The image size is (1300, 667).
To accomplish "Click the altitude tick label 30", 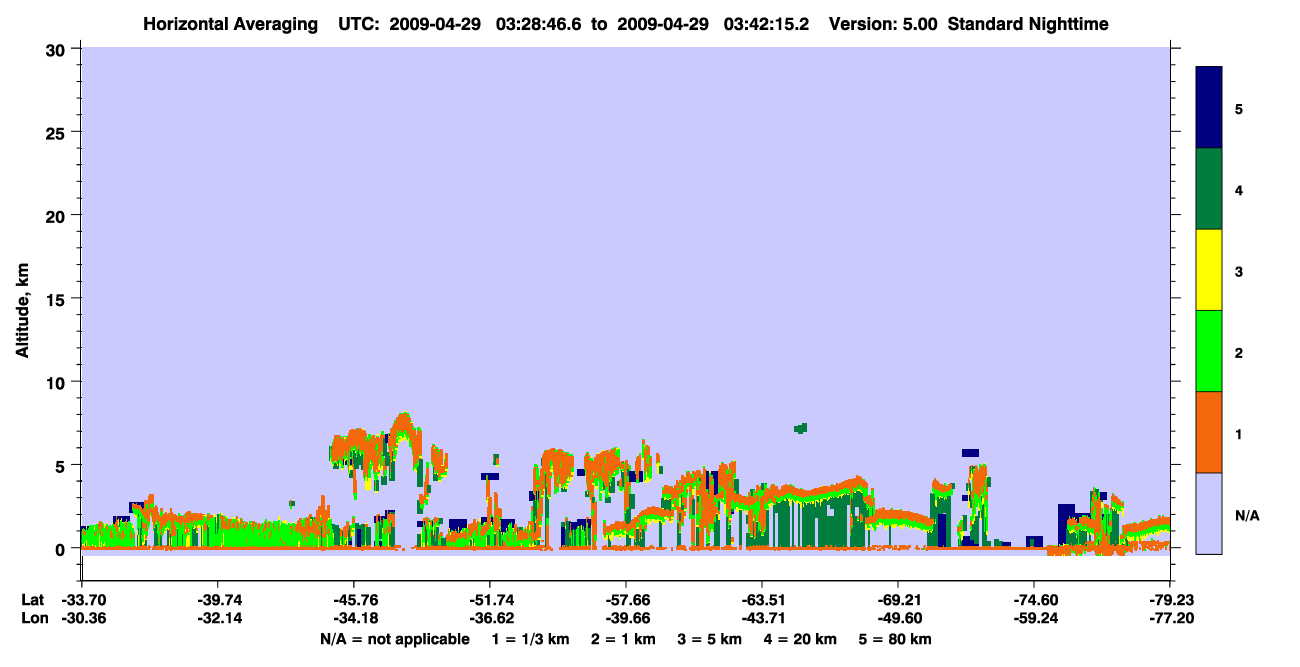I will pyautogui.click(x=58, y=49).
